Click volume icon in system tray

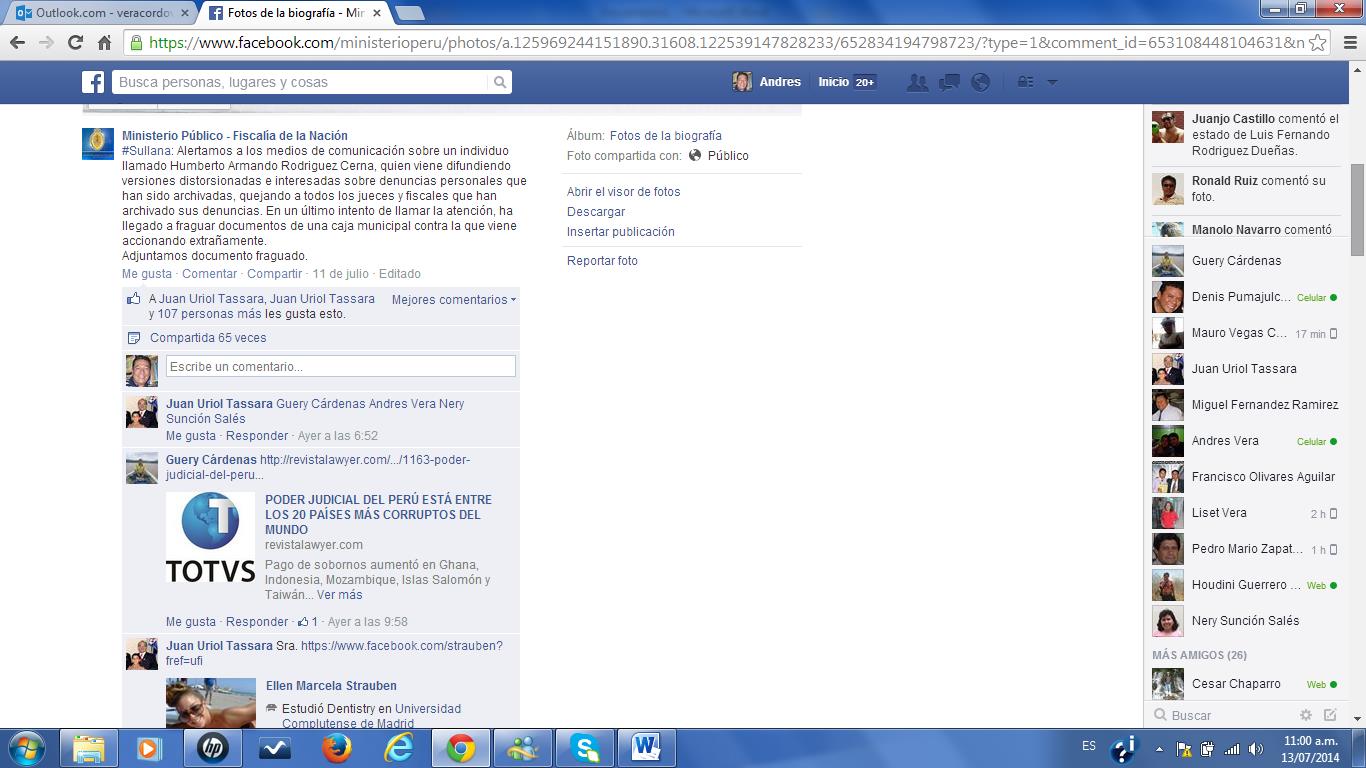click(x=1255, y=748)
